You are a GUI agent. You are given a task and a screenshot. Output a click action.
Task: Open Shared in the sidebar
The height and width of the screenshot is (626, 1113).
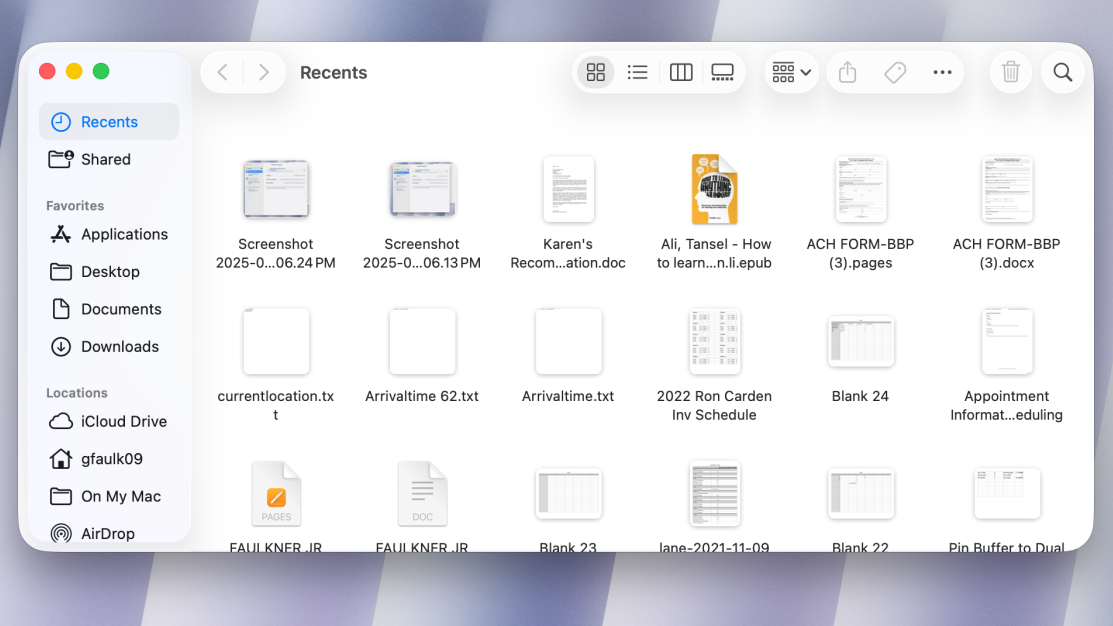(109, 159)
